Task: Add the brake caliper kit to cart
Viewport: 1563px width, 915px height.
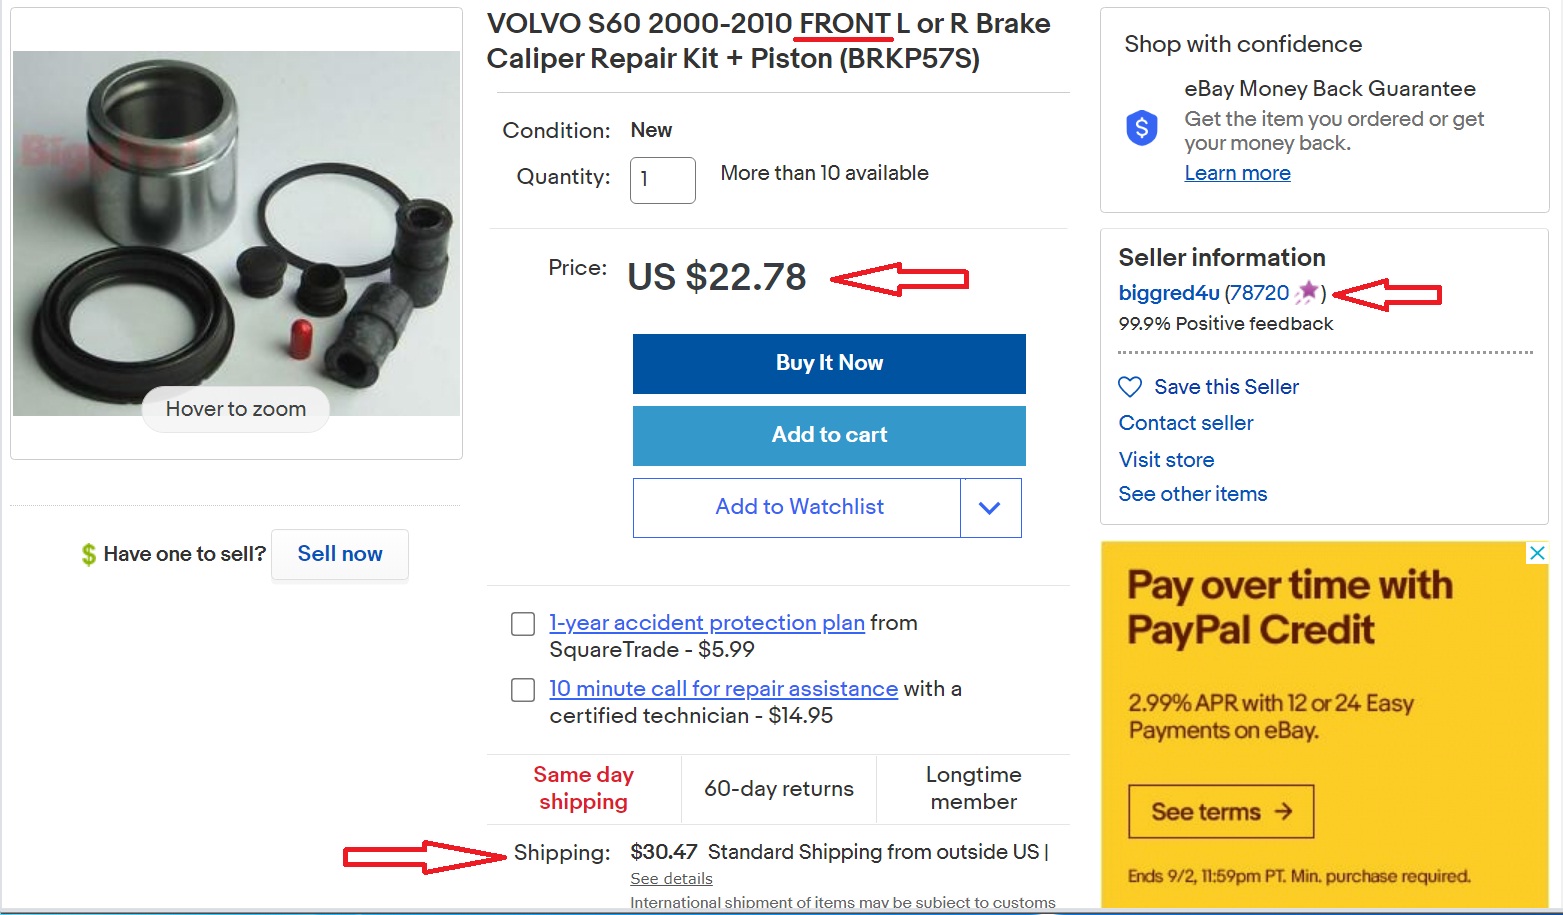Action: [x=829, y=435]
